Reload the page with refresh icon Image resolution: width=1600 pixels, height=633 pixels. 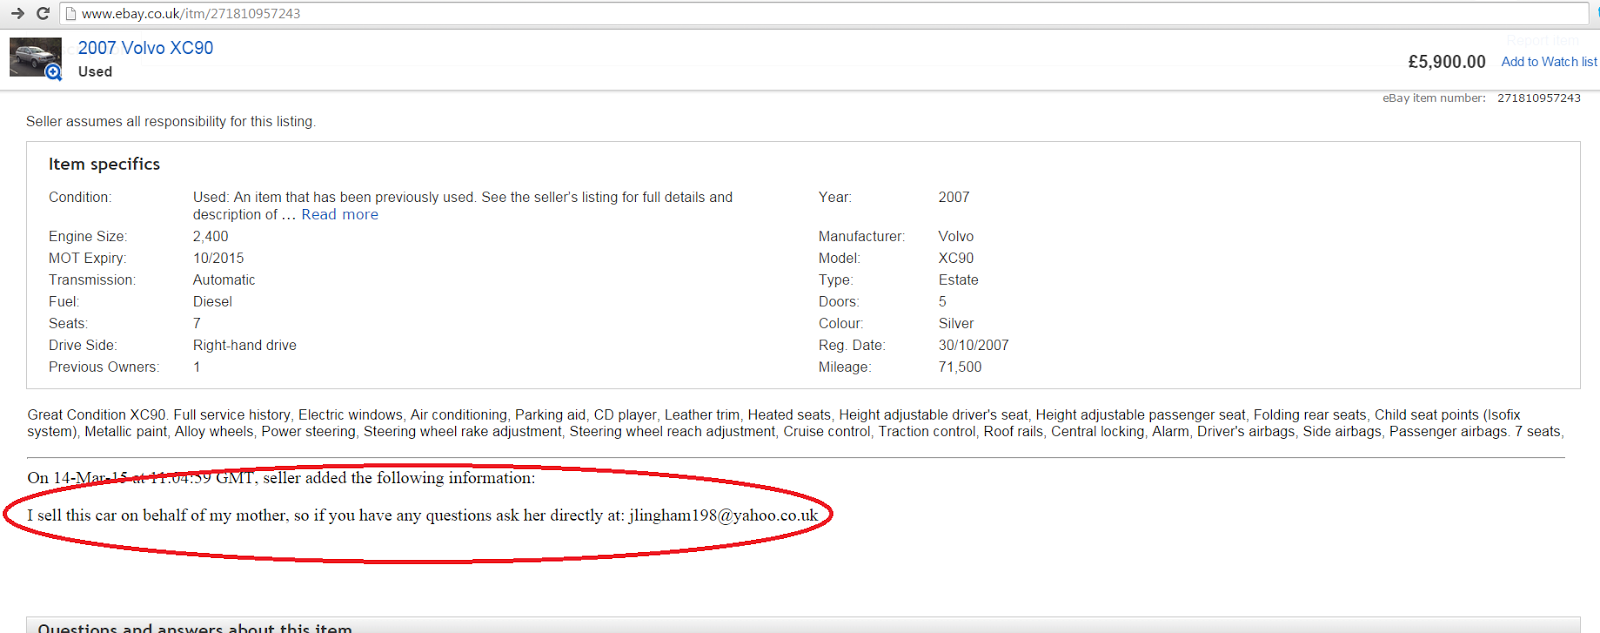coord(43,13)
